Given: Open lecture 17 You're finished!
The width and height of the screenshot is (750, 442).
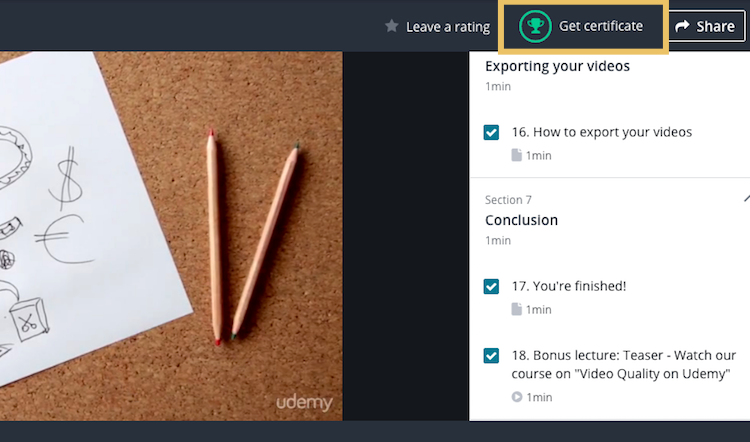Looking at the screenshot, I should pos(569,286).
